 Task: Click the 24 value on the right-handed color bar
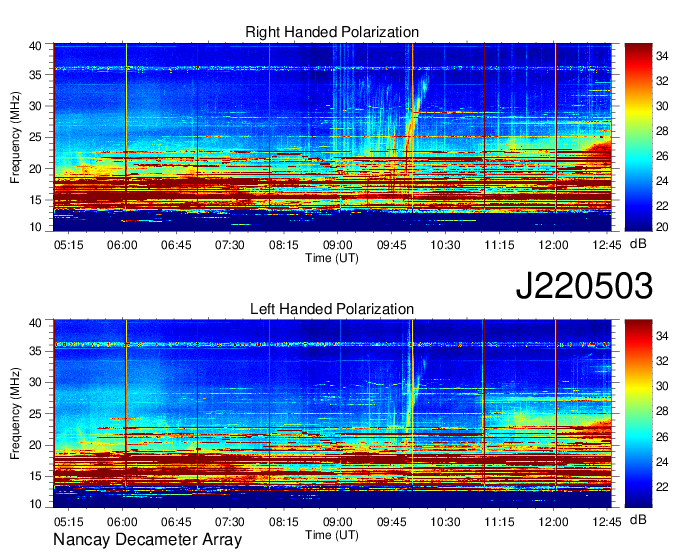pos(662,181)
